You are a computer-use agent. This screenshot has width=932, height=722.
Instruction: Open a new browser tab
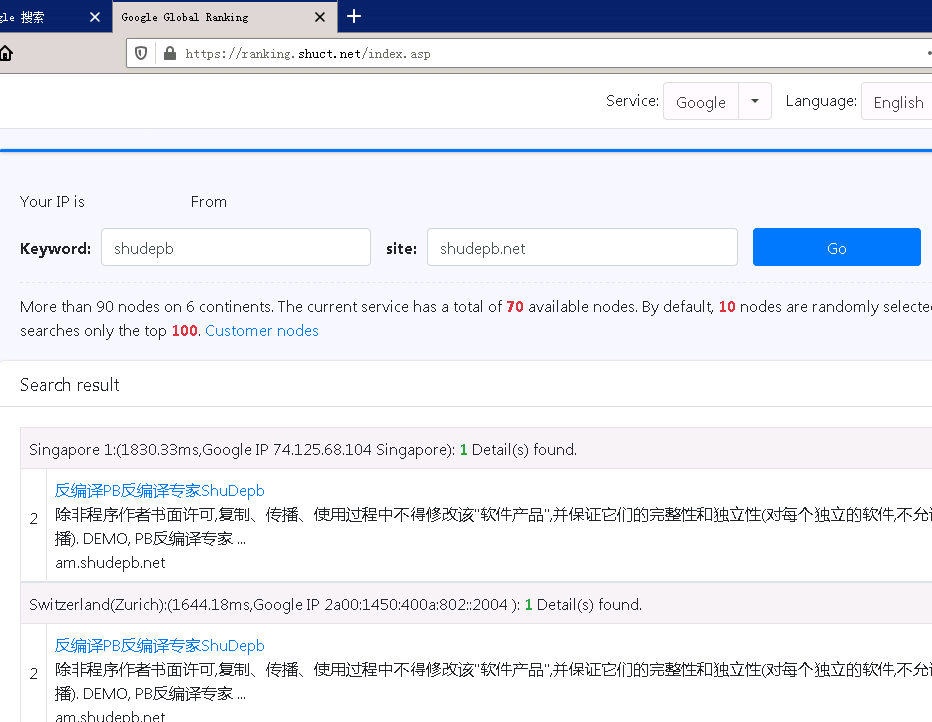(354, 16)
